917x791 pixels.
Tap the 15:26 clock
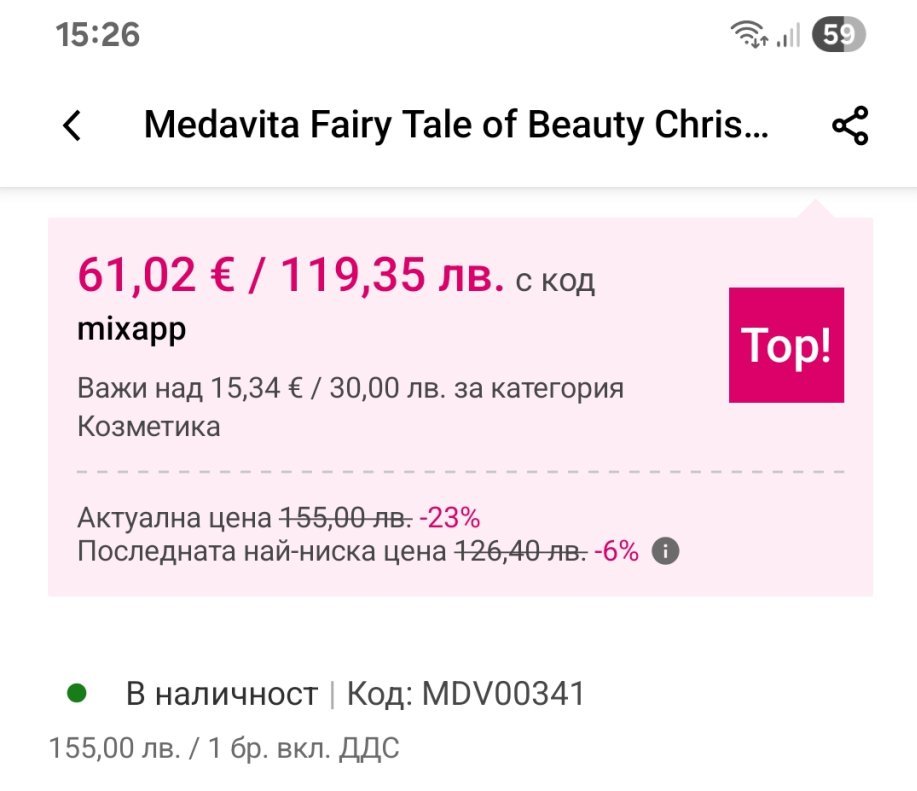pos(98,35)
